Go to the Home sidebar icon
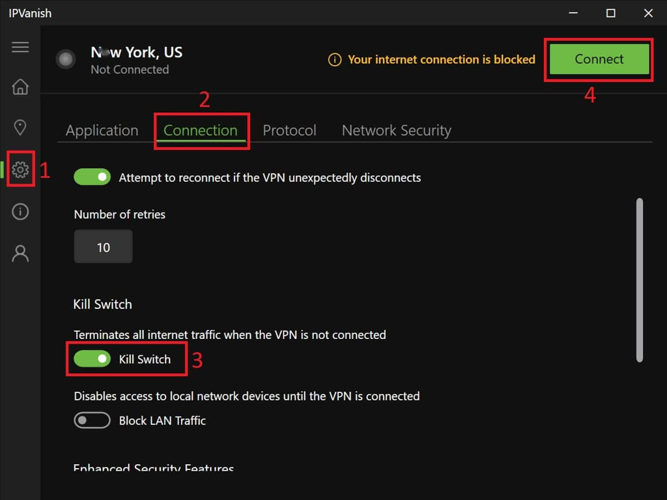 [20, 88]
